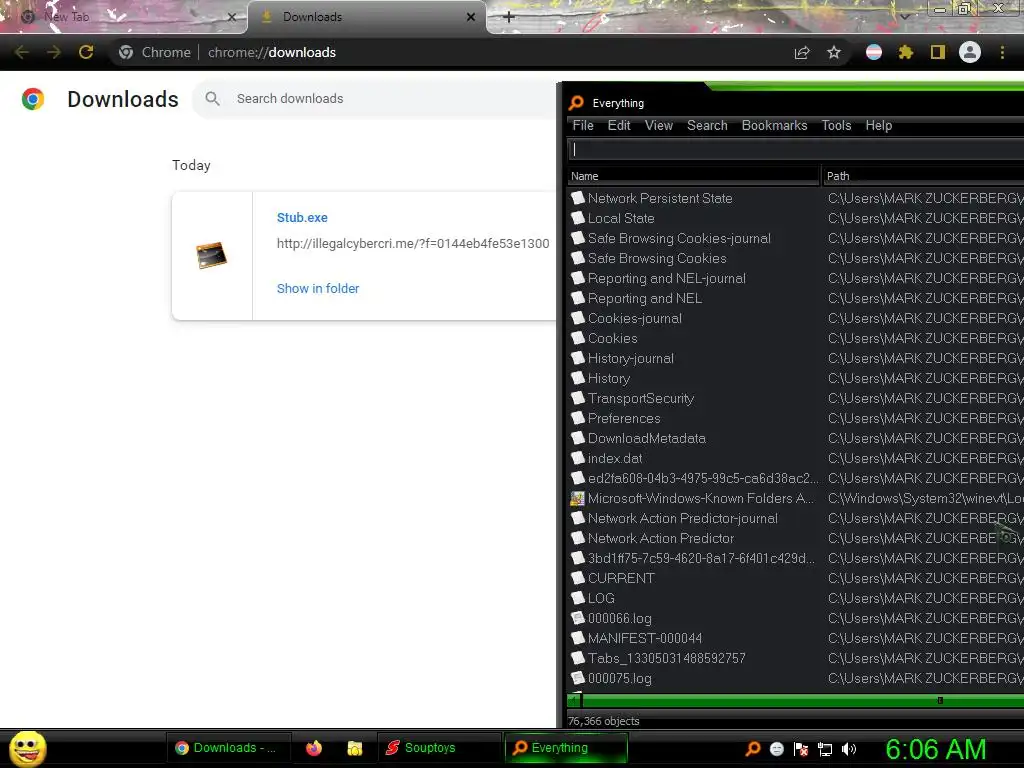The image size is (1024, 768).
Task: Switch to the New Tab tab
Action: click(x=124, y=17)
